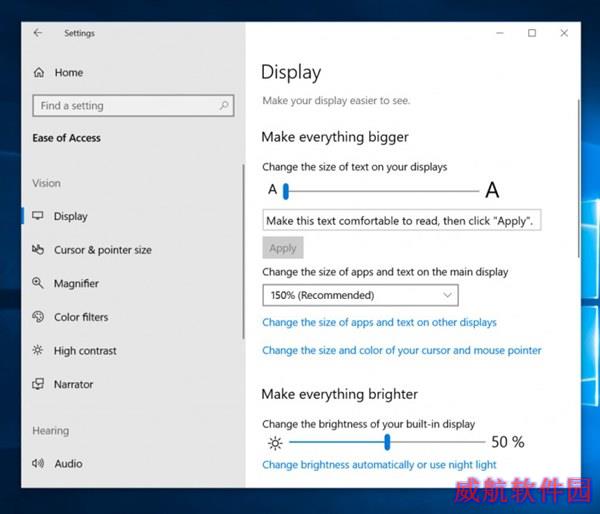The image size is (600, 514).
Task: Click the brightness slider handle
Action: pos(387,442)
